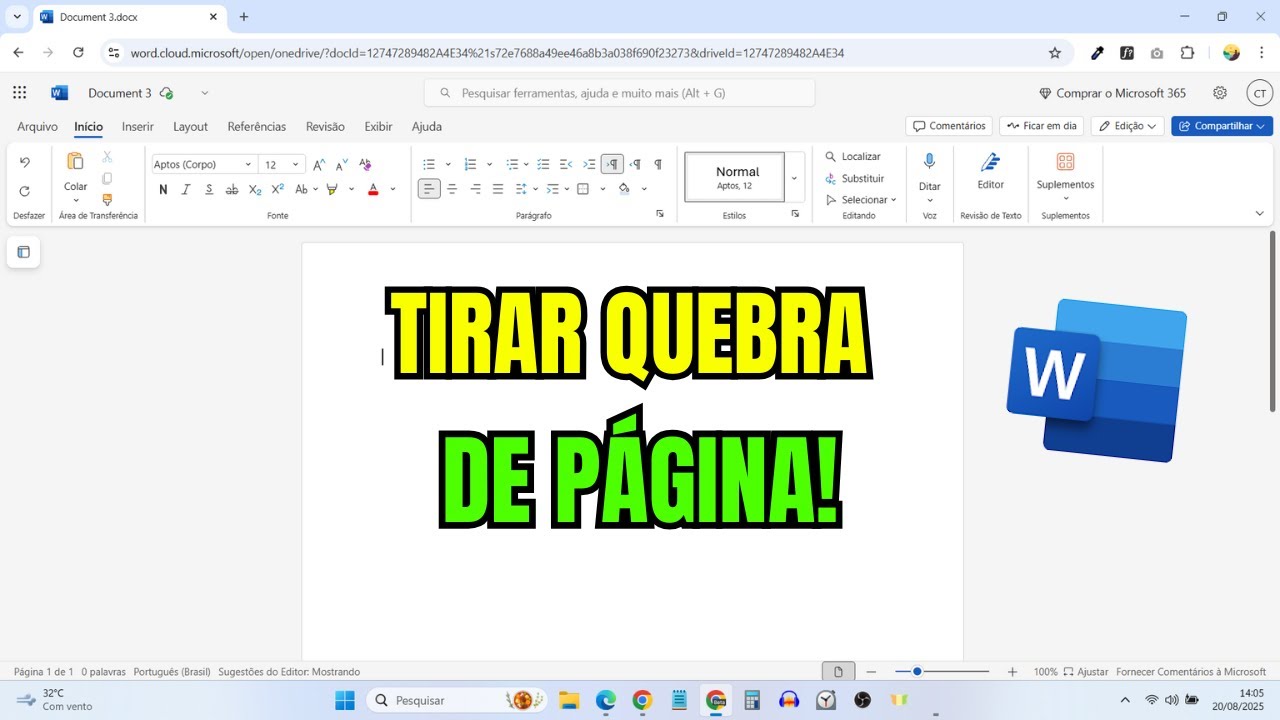
Task: Open the Inserir tab
Action: click(138, 127)
